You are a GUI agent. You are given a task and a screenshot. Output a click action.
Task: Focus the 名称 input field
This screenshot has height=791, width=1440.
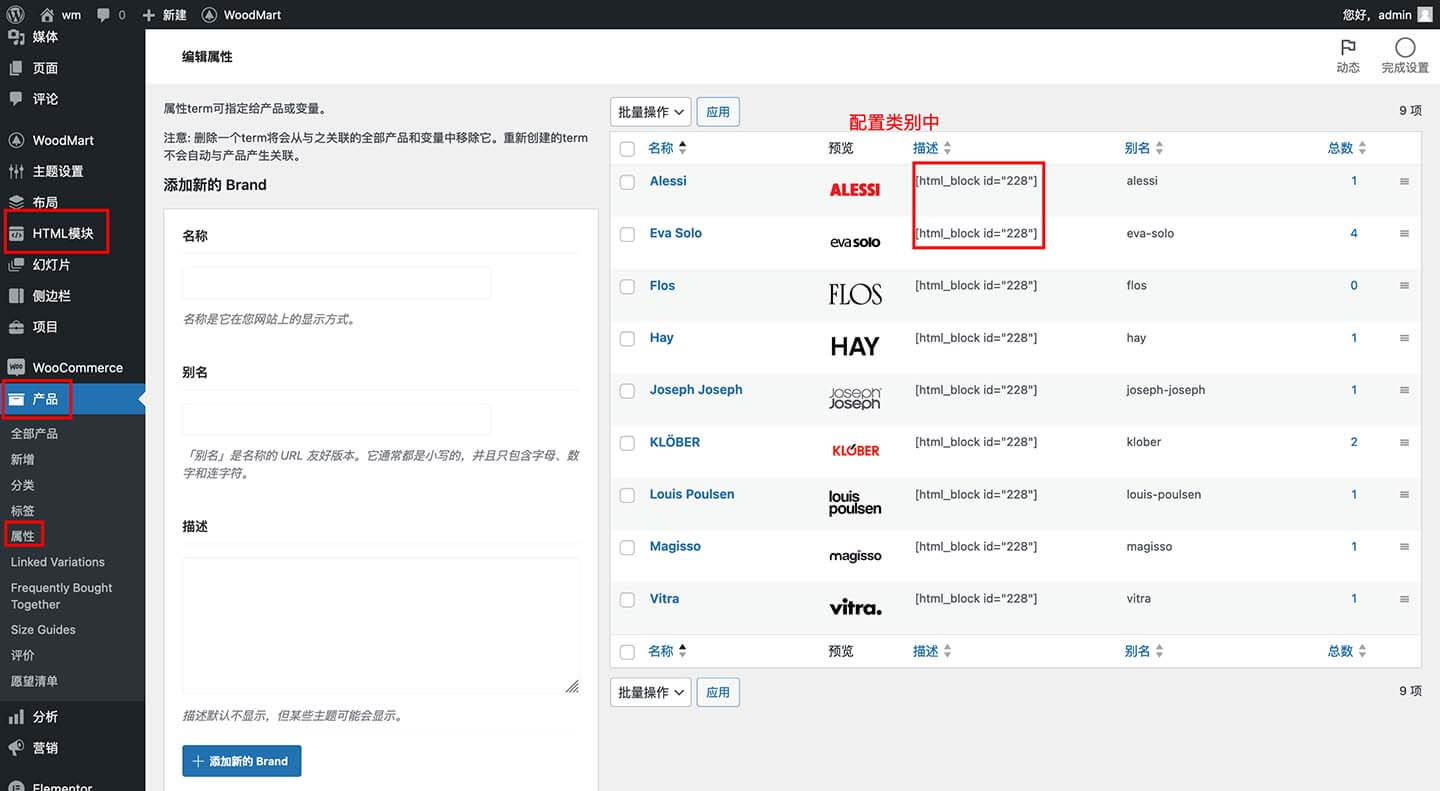click(337, 283)
